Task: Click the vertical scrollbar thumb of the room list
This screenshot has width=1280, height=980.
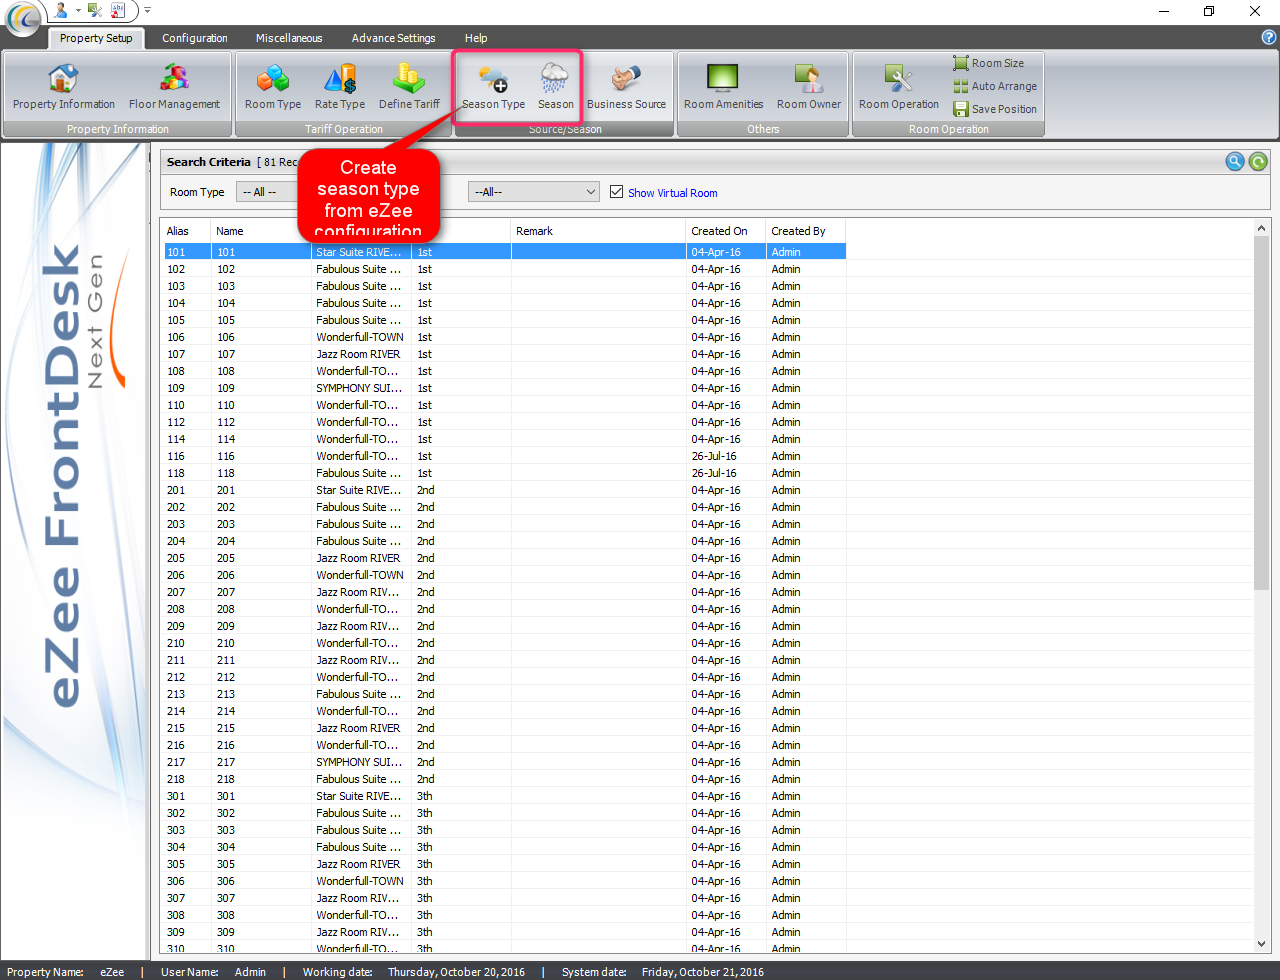Action: click(x=1261, y=413)
